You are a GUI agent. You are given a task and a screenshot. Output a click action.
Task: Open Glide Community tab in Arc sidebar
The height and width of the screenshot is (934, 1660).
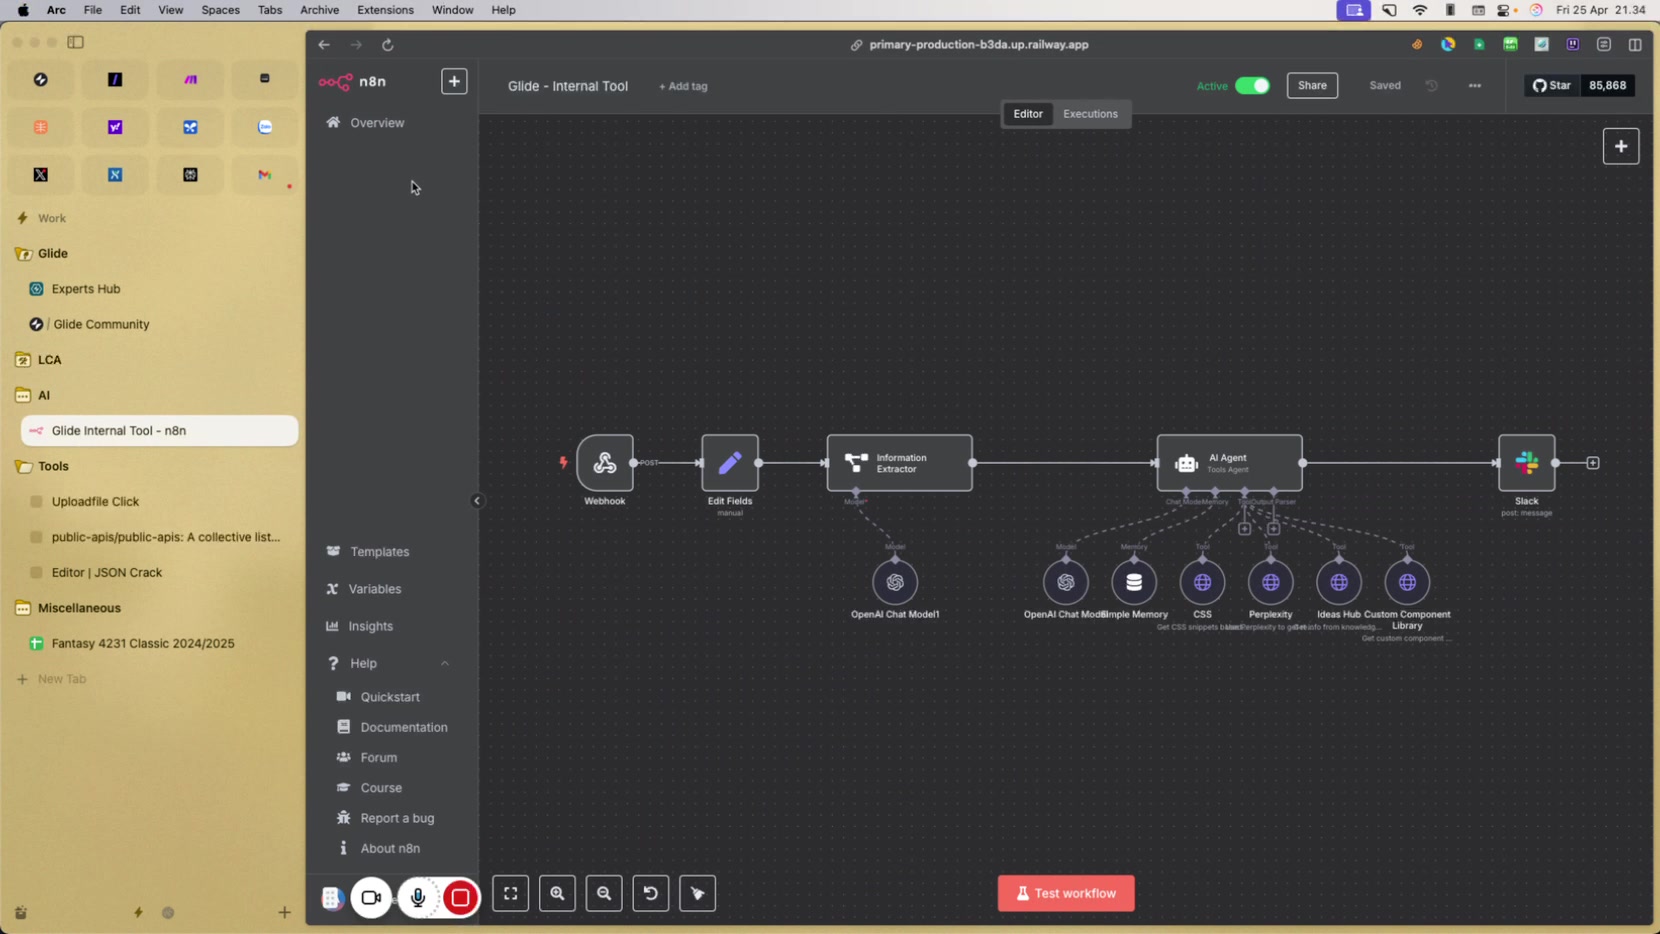click(x=101, y=324)
